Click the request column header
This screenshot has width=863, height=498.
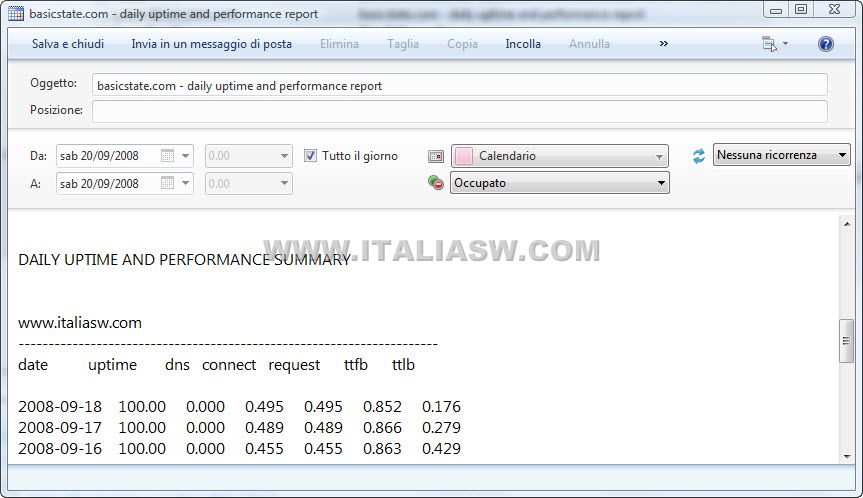[x=294, y=365]
